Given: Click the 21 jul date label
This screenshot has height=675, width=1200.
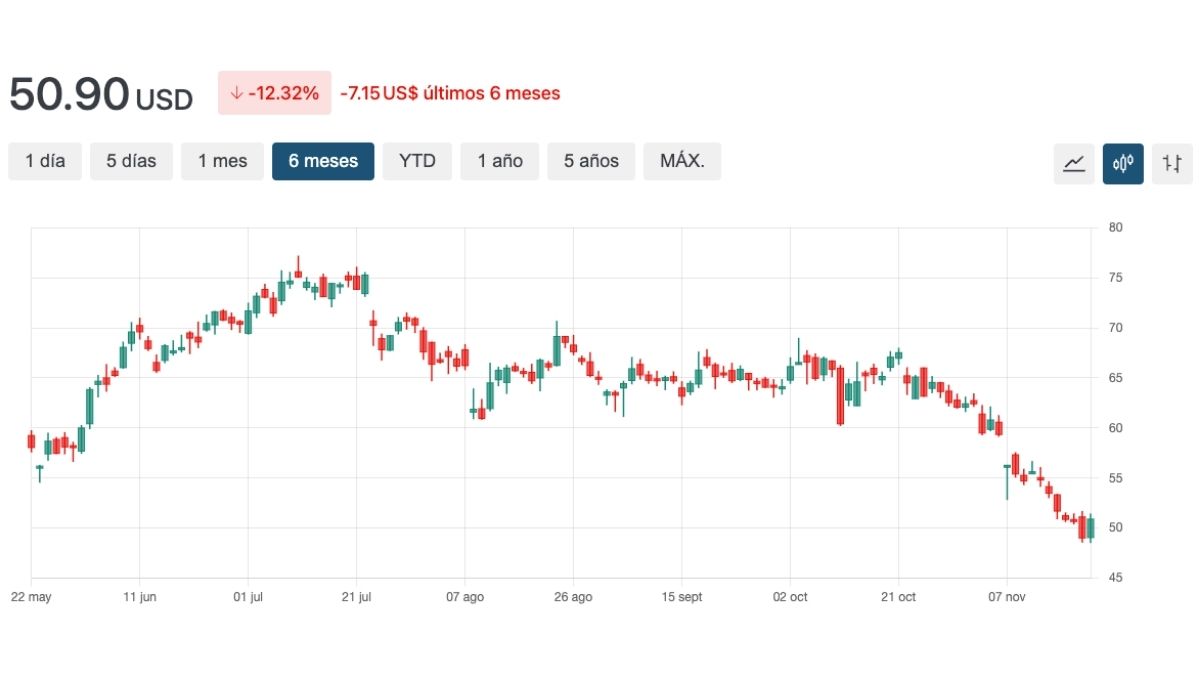Looking at the screenshot, I should point(357,597).
